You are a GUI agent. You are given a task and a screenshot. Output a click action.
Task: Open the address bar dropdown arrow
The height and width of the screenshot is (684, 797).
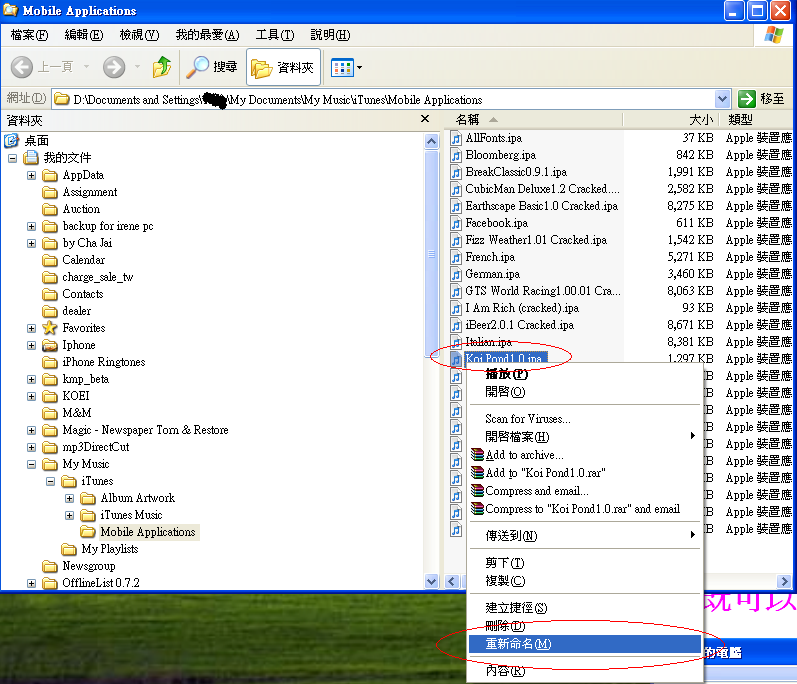point(722,99)
